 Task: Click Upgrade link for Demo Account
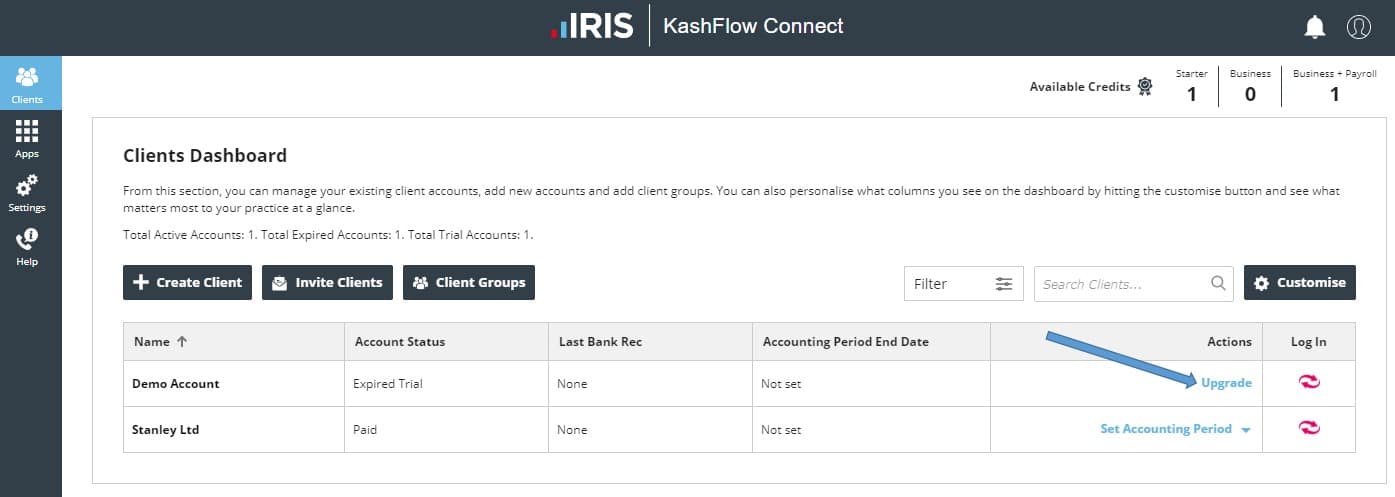[x=1226, y=383]
